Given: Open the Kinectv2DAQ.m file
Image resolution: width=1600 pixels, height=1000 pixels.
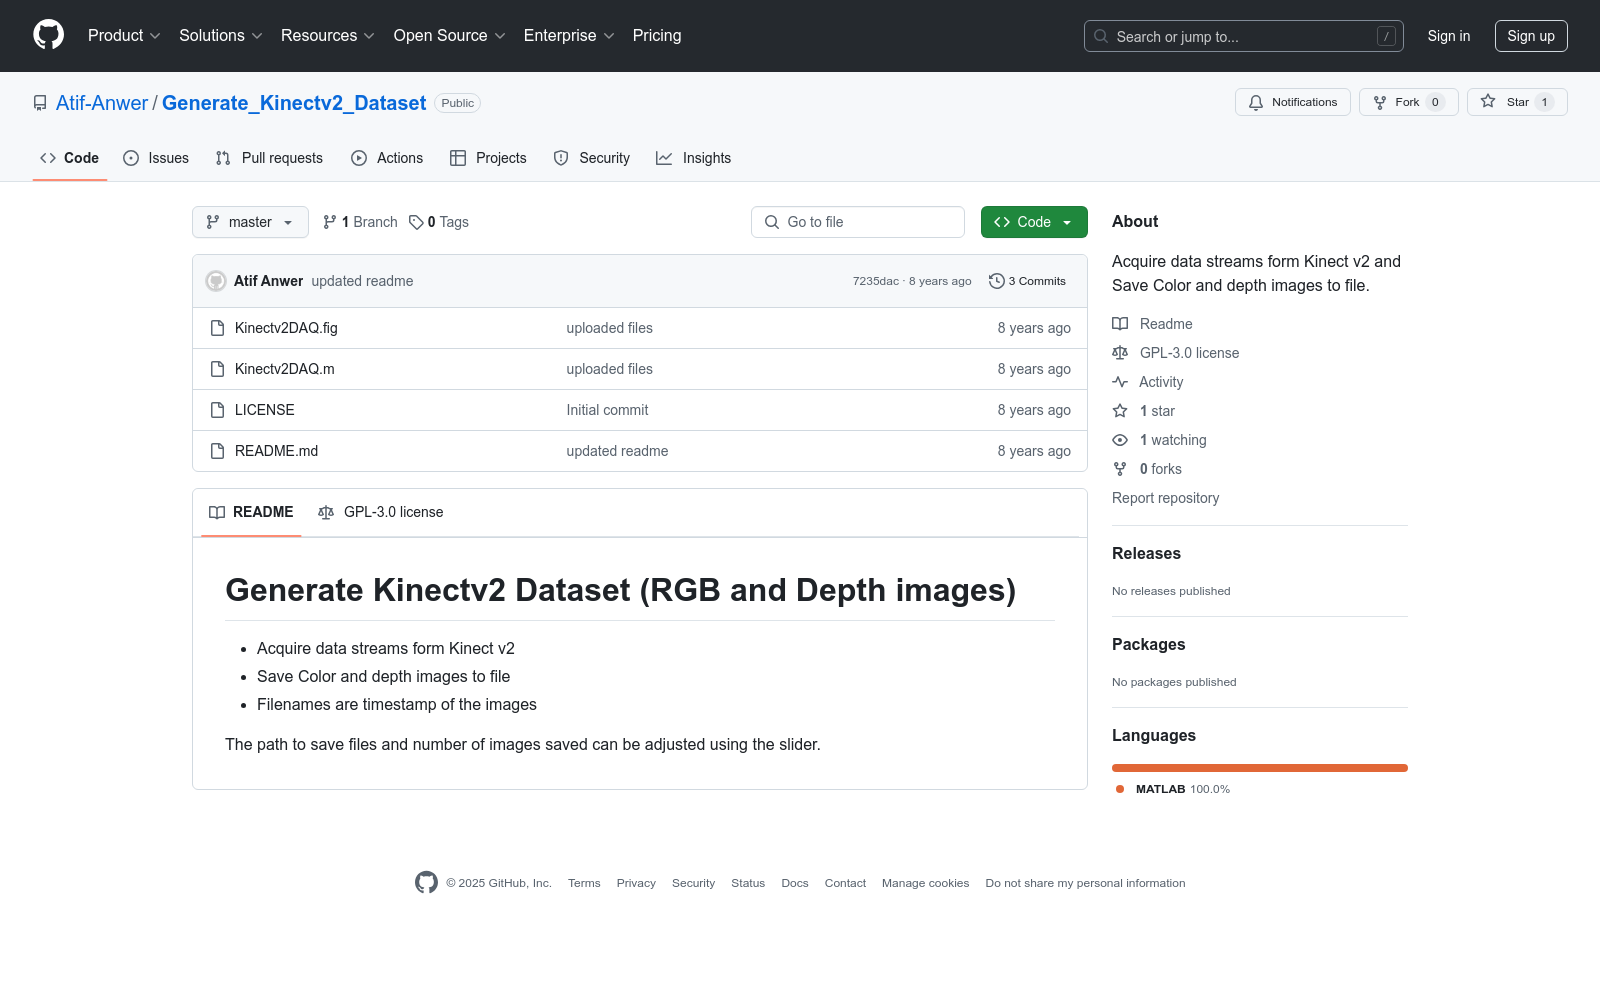Looking at the screenshot, I should pos(285,369).
